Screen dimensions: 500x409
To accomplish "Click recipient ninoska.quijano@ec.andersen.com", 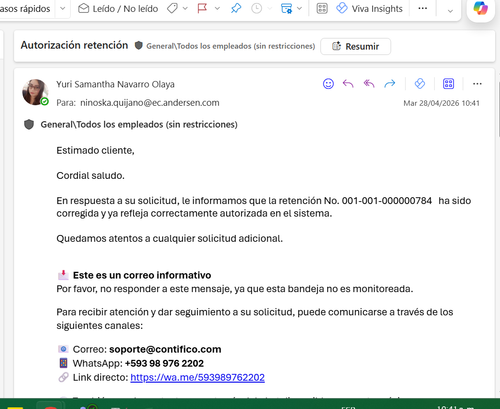I will [x=150, y=103].
